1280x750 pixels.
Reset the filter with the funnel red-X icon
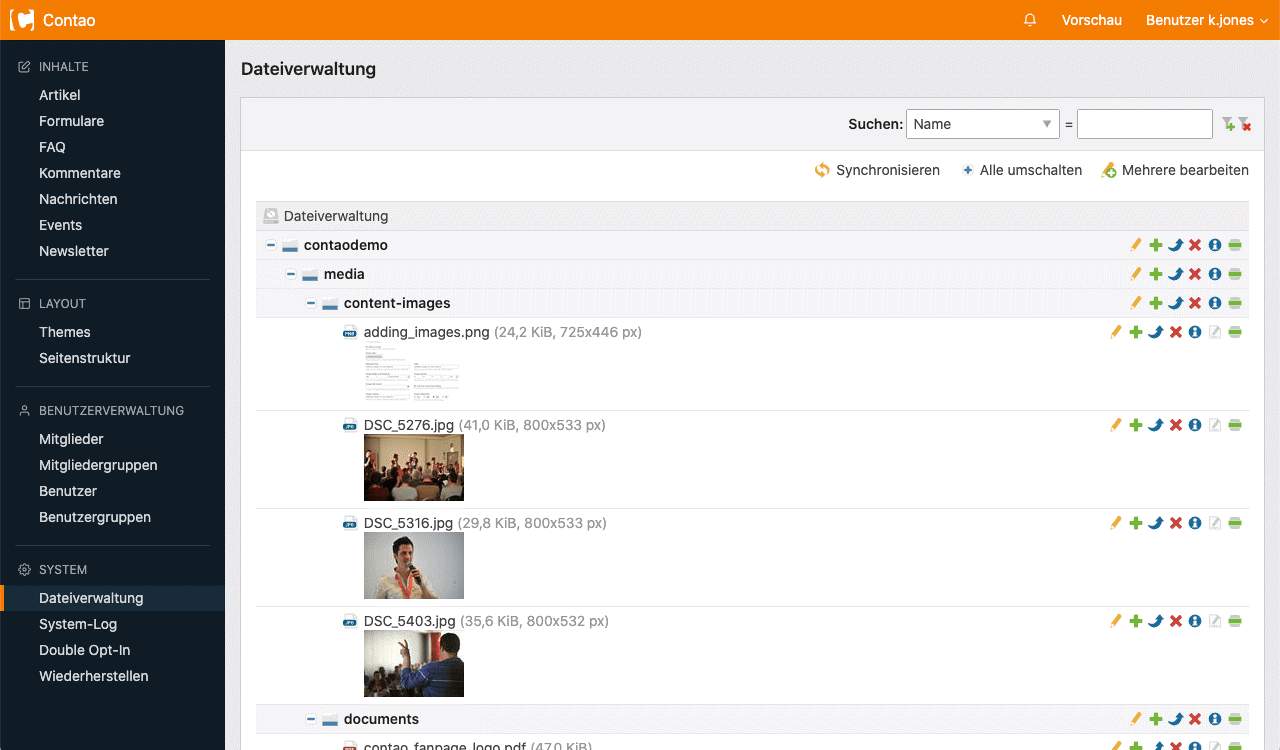click(x=1245, y=124)
